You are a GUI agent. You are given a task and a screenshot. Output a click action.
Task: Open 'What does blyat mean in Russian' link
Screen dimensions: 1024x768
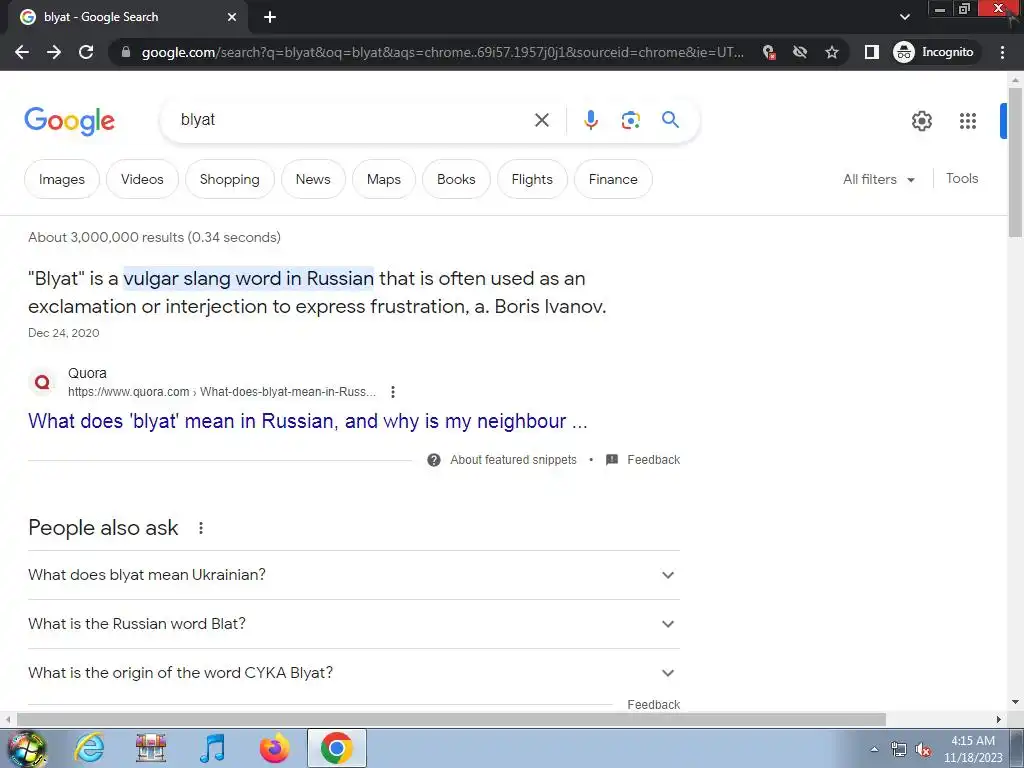click(308, 421)
